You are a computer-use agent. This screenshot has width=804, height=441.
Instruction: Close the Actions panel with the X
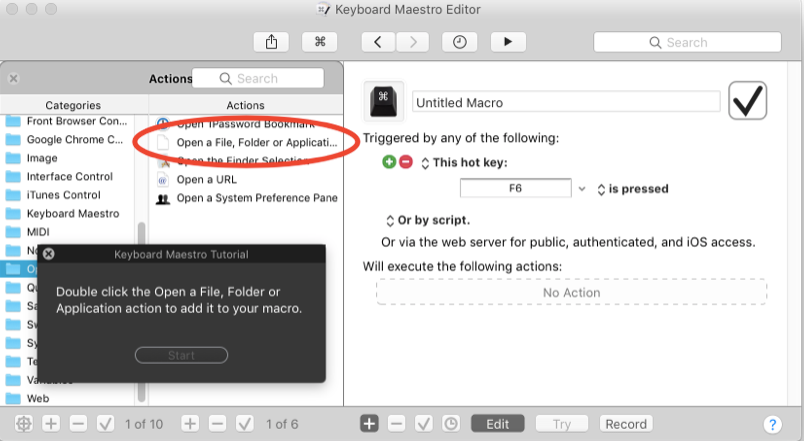14,78
